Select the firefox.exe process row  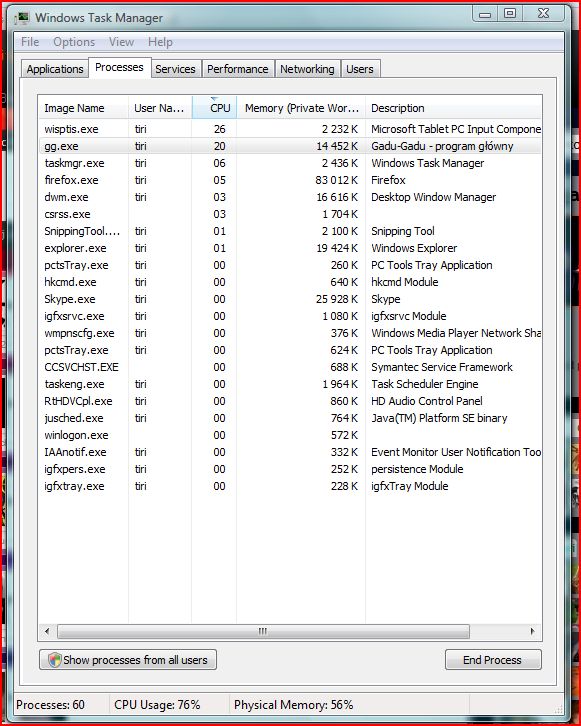[x=290, y=180]
